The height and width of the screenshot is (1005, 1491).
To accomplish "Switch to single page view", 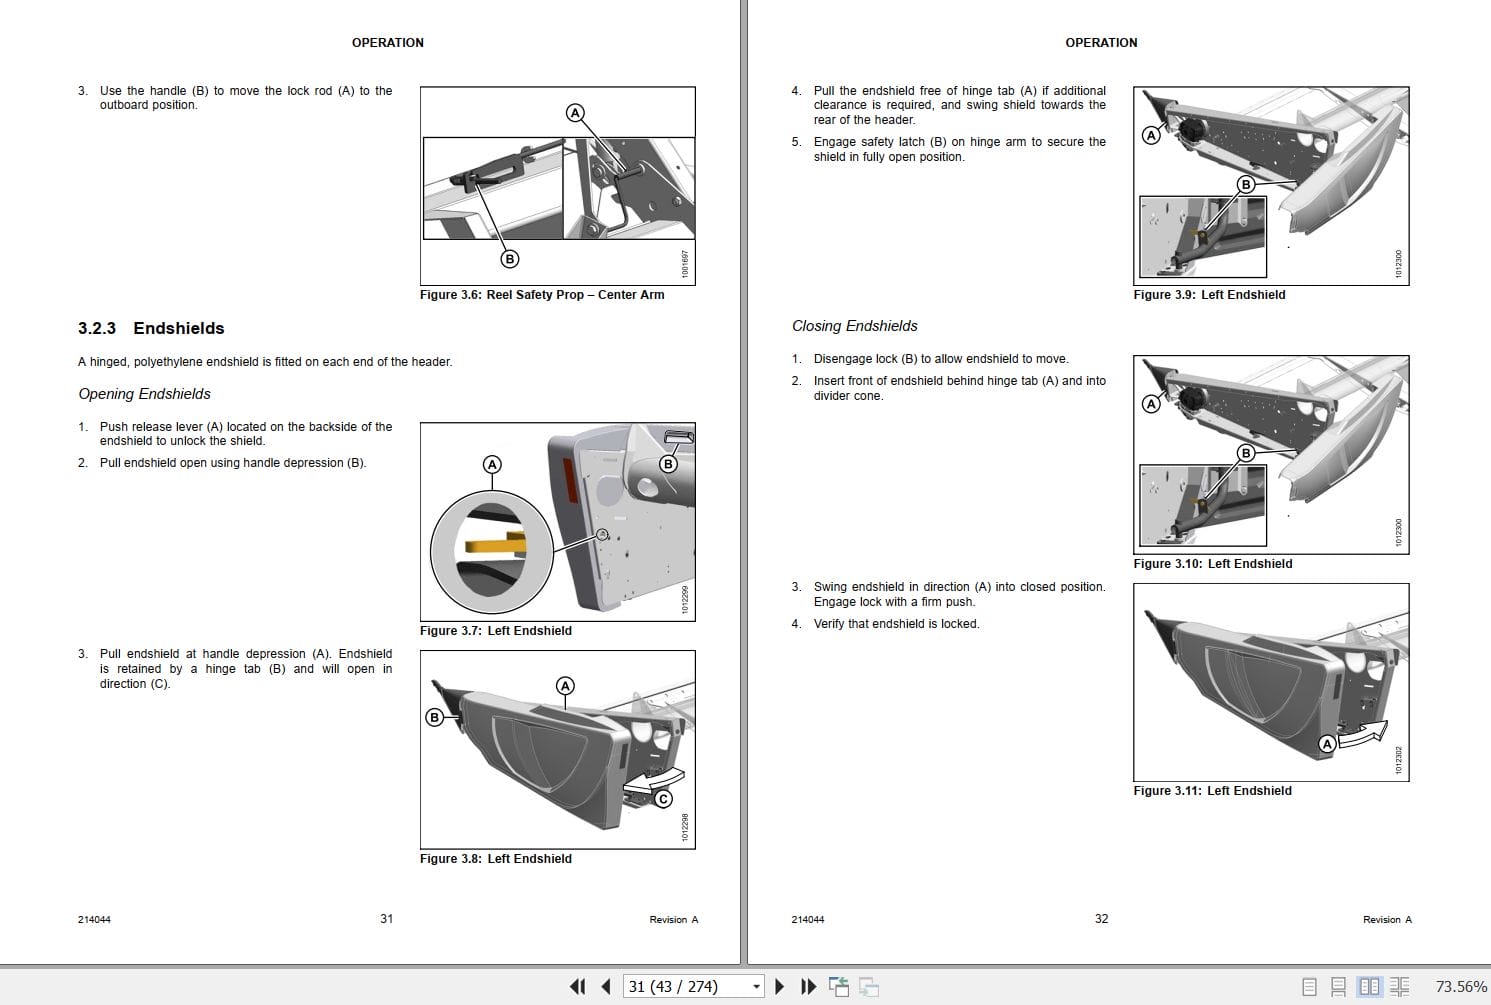I will coord(1309,986).
